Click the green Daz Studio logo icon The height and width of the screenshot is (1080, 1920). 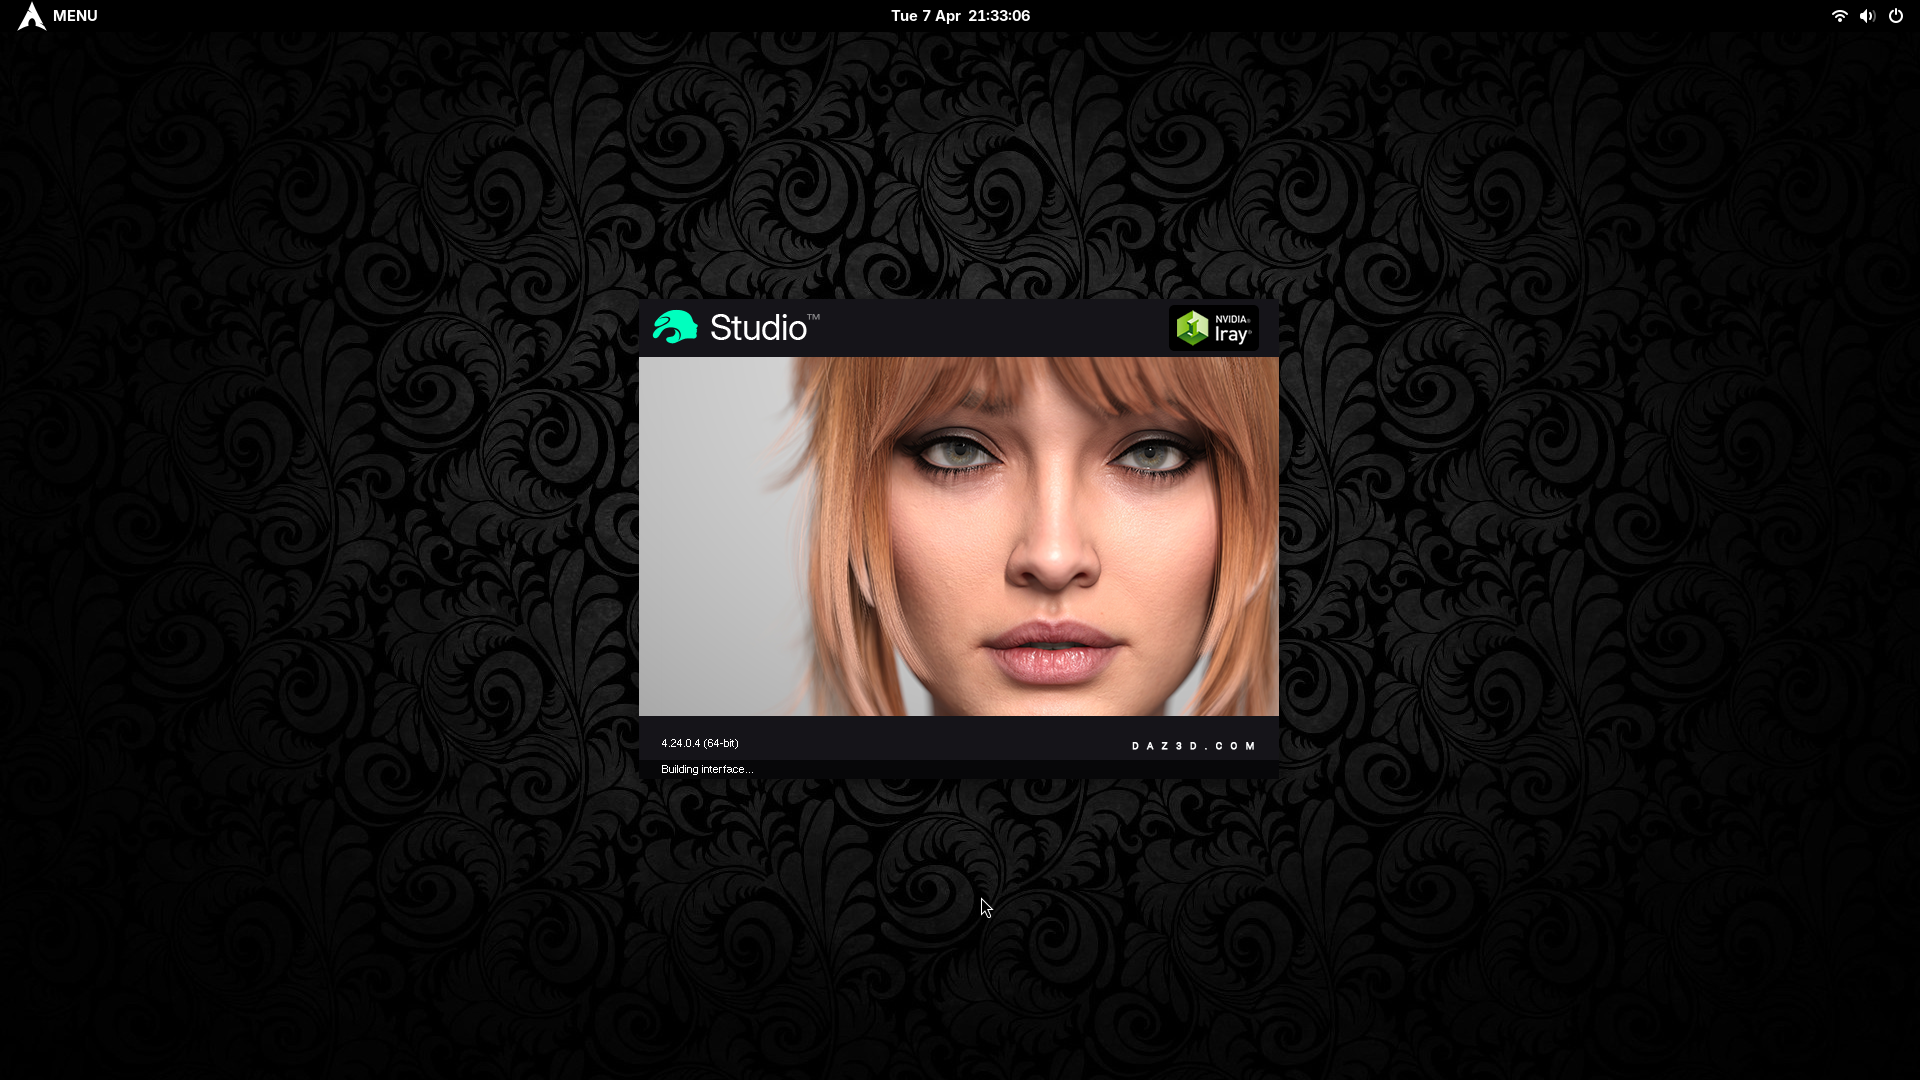(x=675, y=327)
